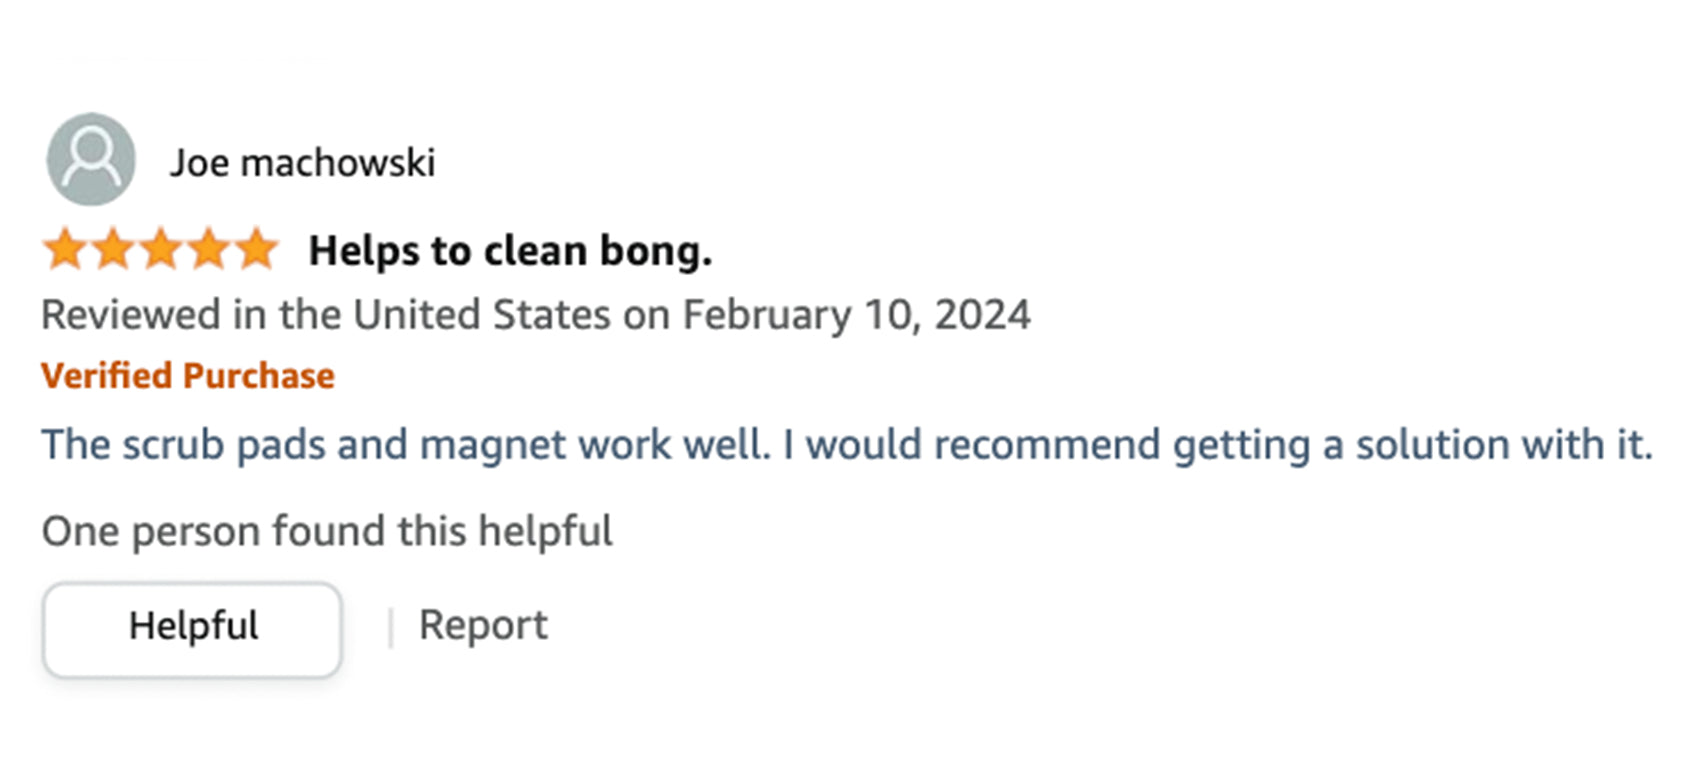Click the first star of the rating
The image size is (1708, 767).
click(65, 249)
